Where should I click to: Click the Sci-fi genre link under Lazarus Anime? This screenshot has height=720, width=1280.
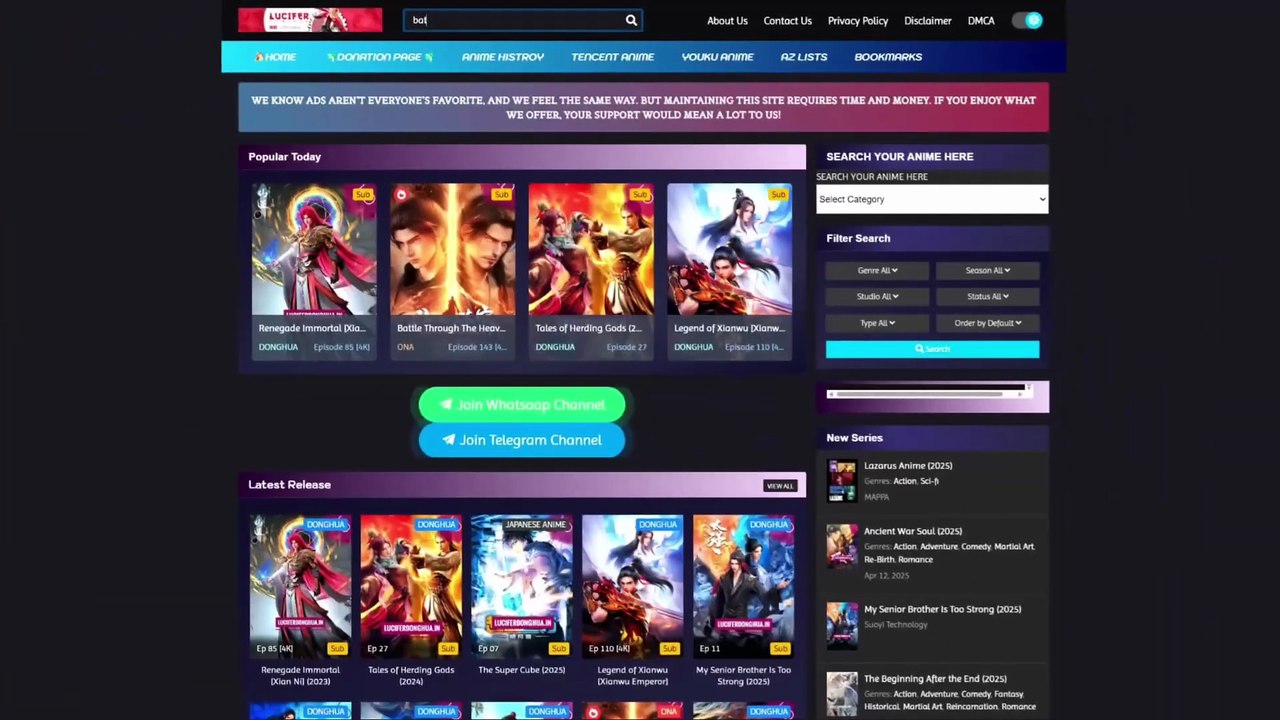[x=929, y=481]
